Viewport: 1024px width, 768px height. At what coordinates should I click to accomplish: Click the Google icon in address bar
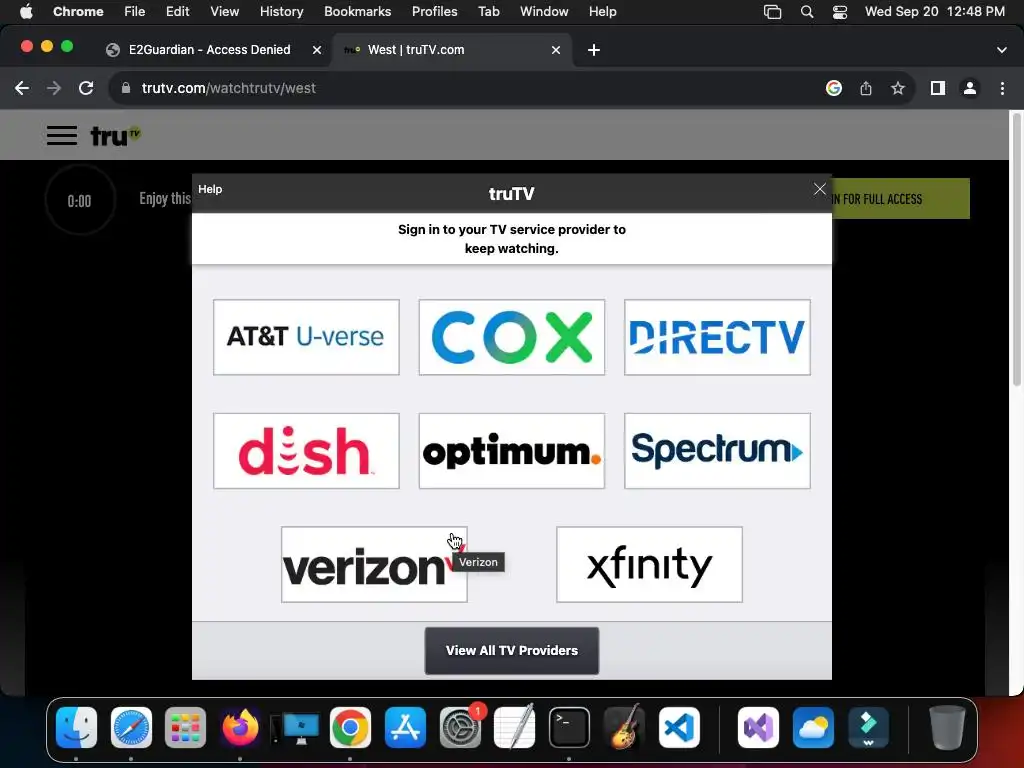pos(834,88)
